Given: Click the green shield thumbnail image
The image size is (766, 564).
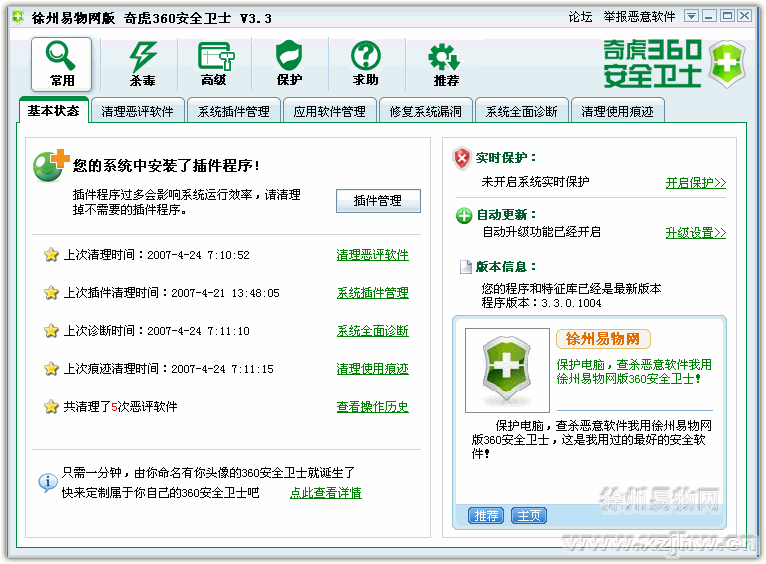Looking at the screenshot, I should 507,370.
